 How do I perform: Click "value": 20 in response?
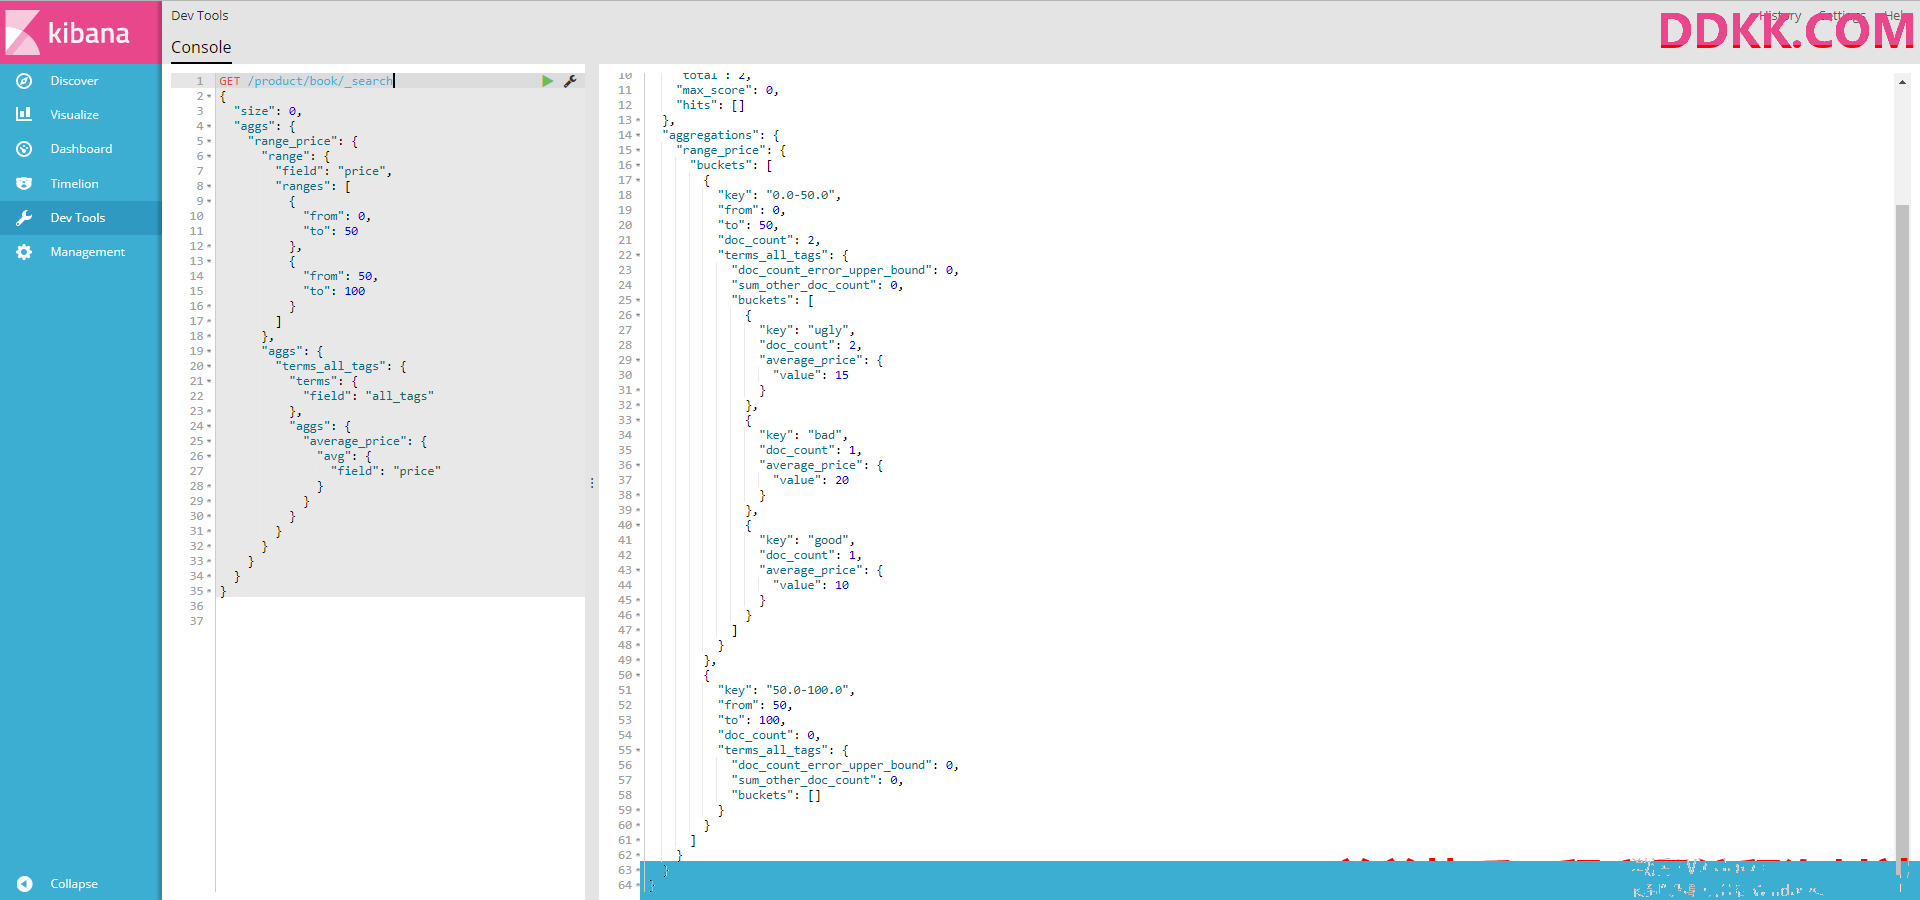click(811, 480)
